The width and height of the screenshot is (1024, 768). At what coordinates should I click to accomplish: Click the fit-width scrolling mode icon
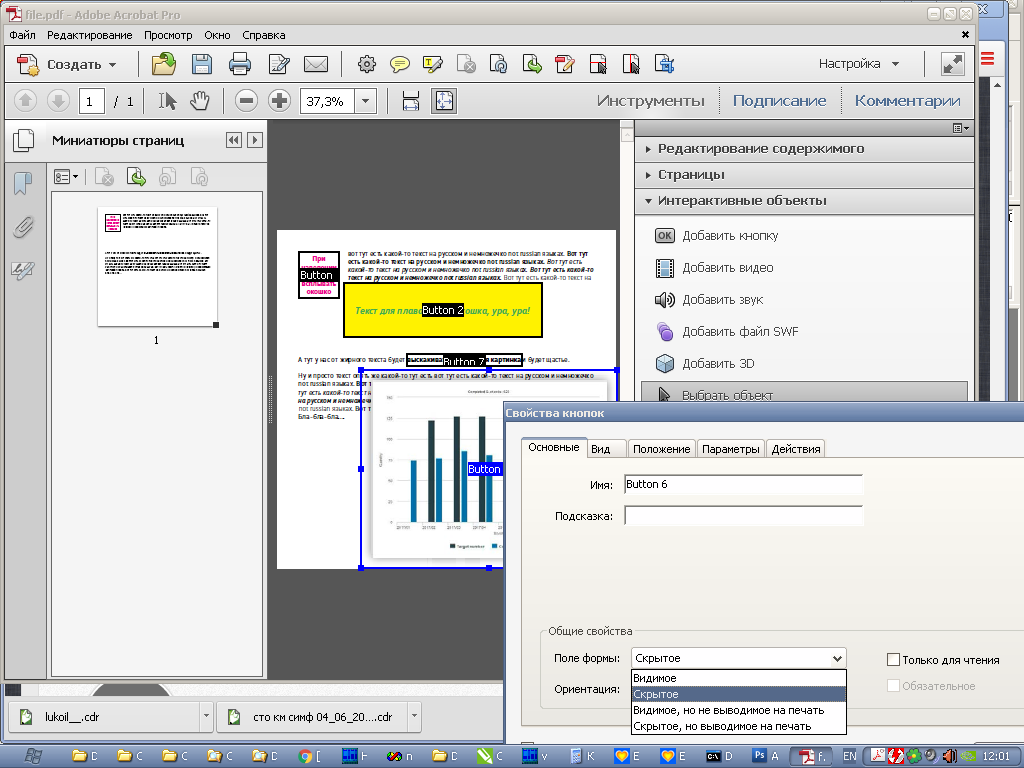411,101
